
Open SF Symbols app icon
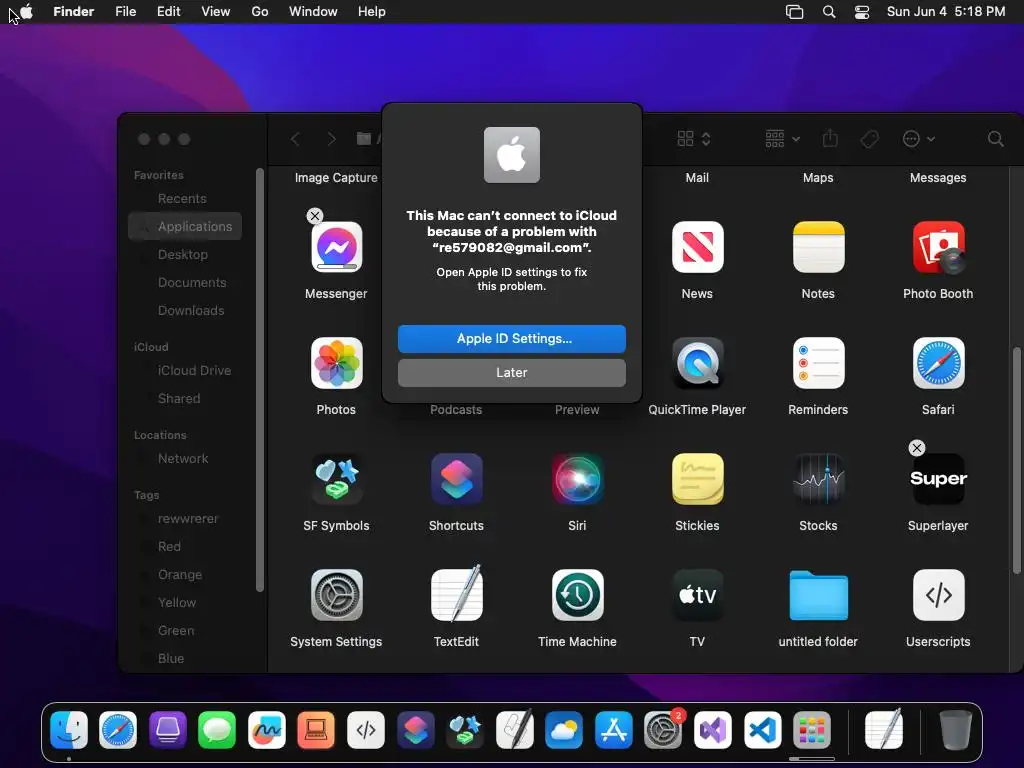click(x=336, y=479)
